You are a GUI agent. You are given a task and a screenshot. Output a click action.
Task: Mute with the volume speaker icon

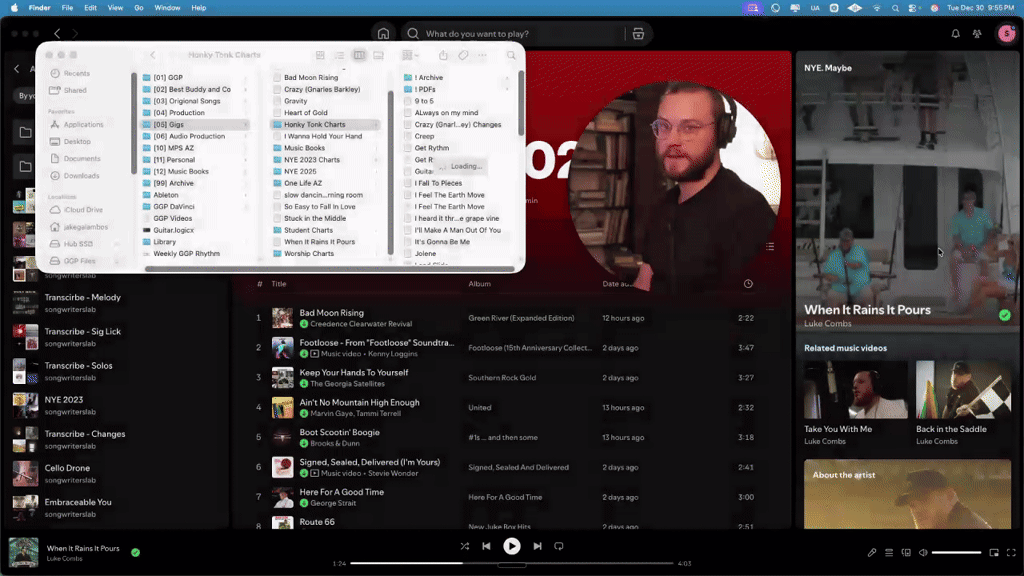pyautogui.click(x=923, y=552)
